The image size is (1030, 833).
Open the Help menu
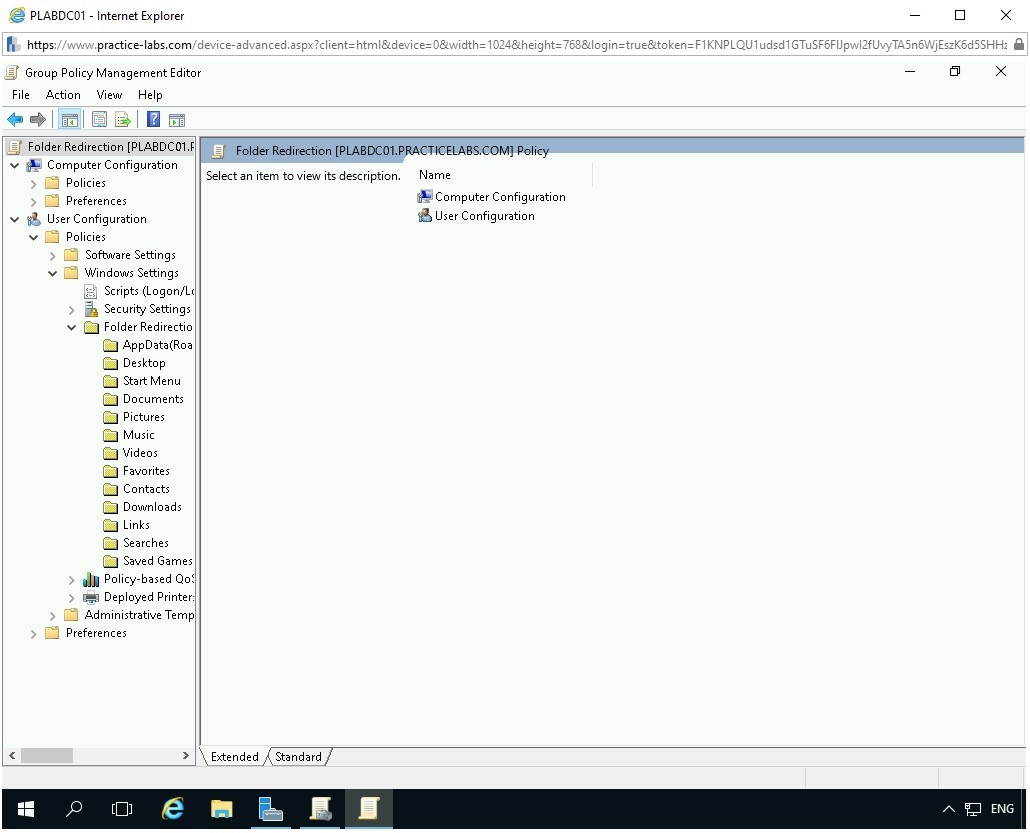(x=150, y=95)
